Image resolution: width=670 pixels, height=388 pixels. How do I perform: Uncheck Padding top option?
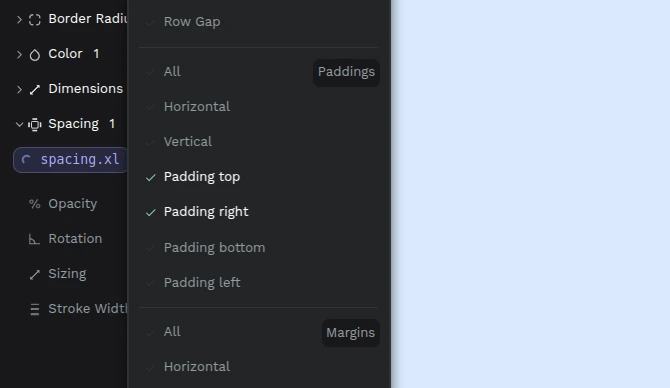tap(258, 177)
